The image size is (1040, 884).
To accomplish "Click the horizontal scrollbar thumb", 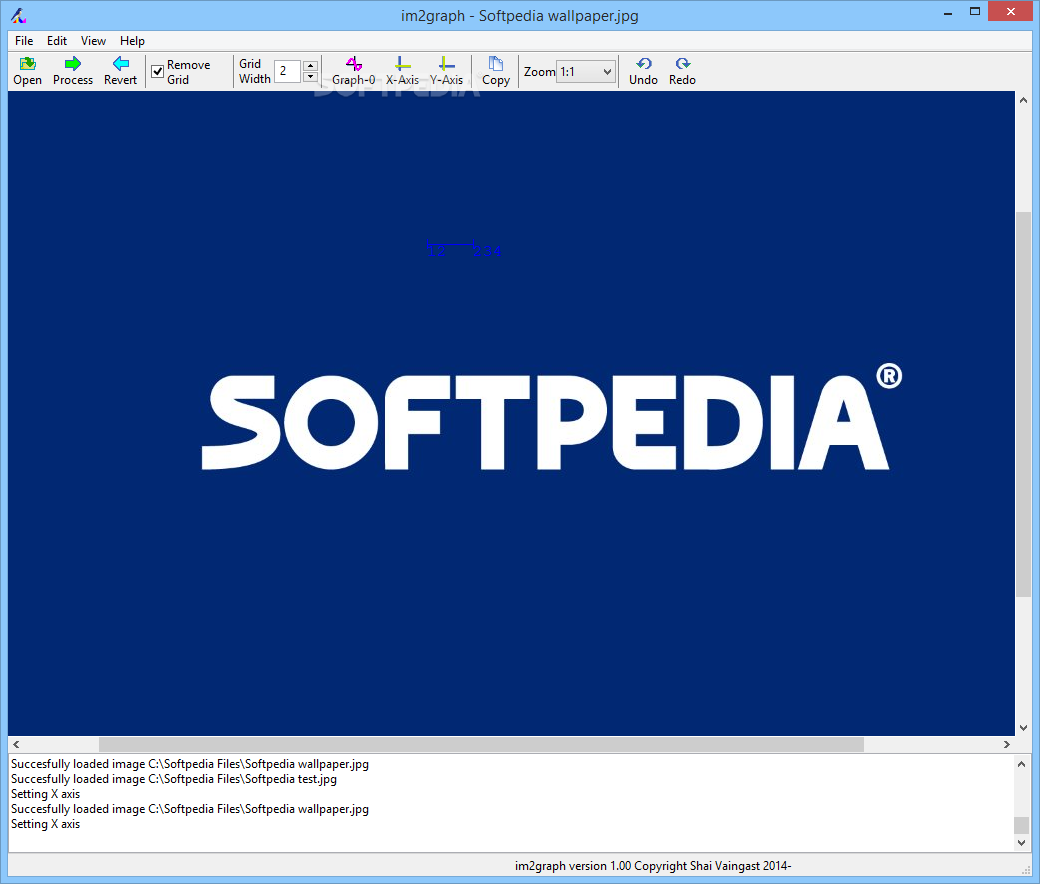I will coord(482,744).
